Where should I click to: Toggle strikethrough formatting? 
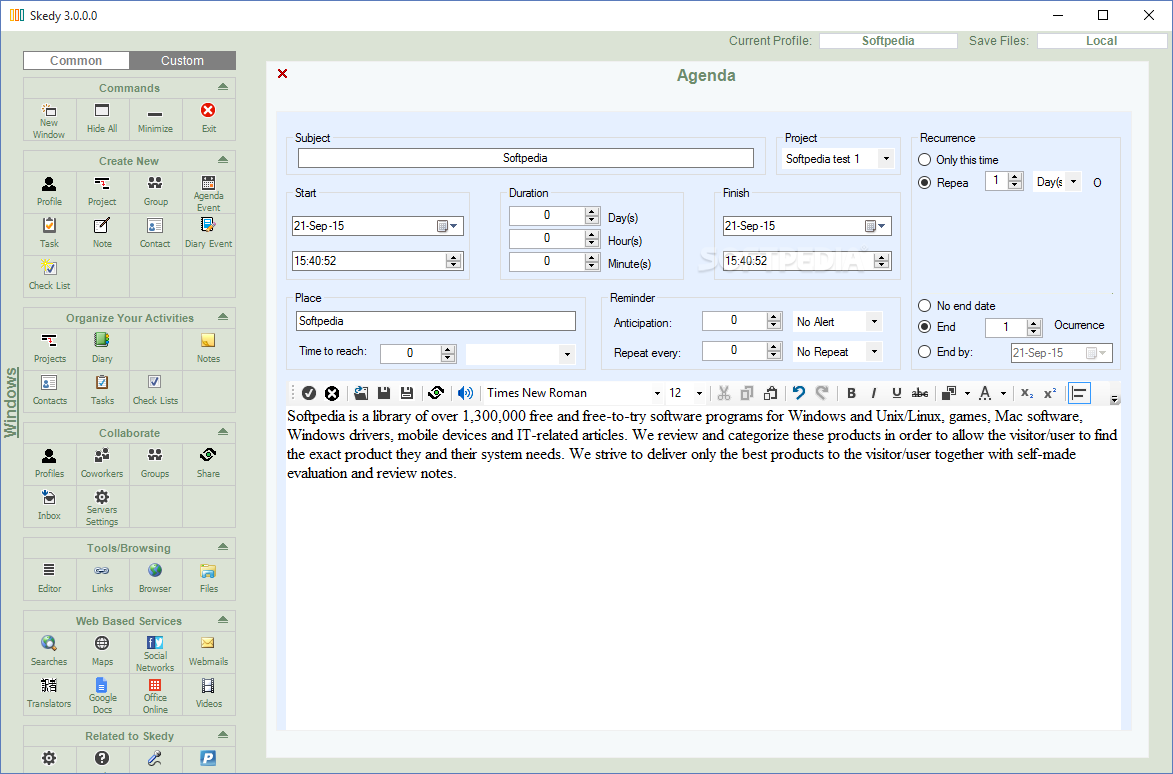tap(920, 393)
